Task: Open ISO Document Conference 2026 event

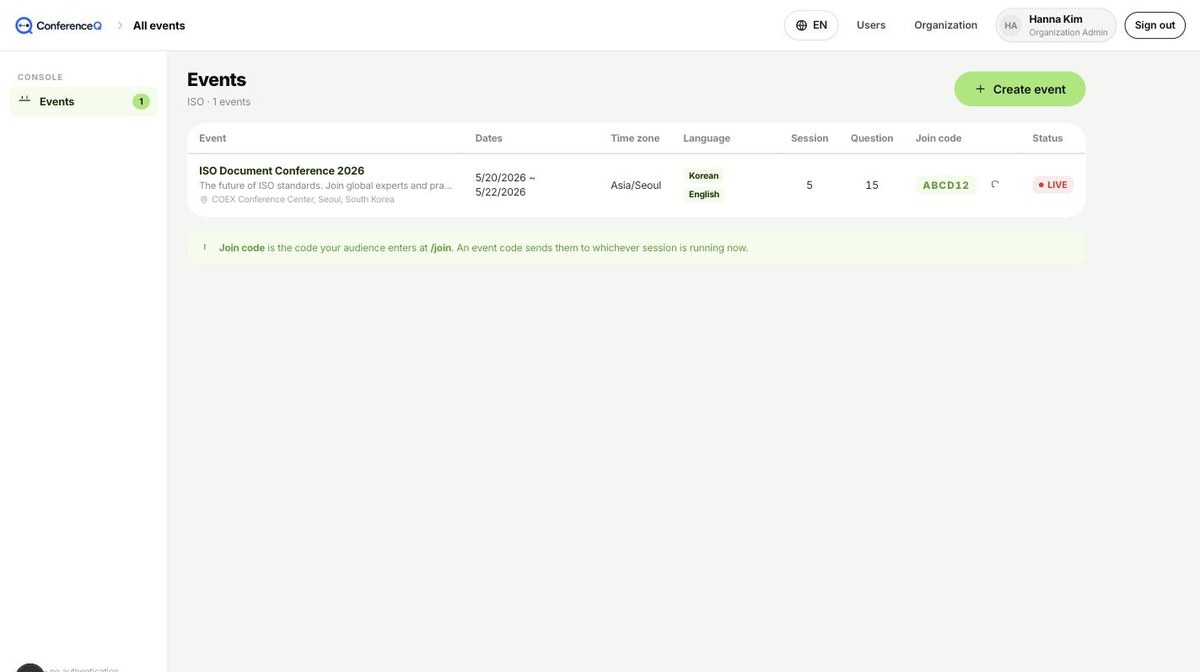Action: coord(282,171)
